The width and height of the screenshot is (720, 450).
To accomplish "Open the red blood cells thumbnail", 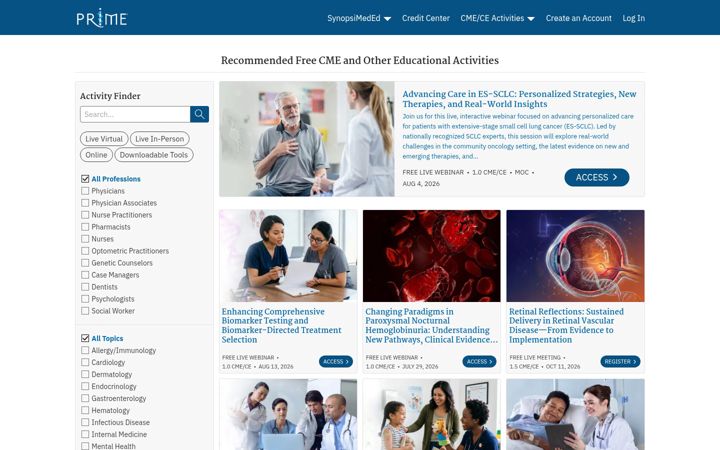I will (432, 256).
